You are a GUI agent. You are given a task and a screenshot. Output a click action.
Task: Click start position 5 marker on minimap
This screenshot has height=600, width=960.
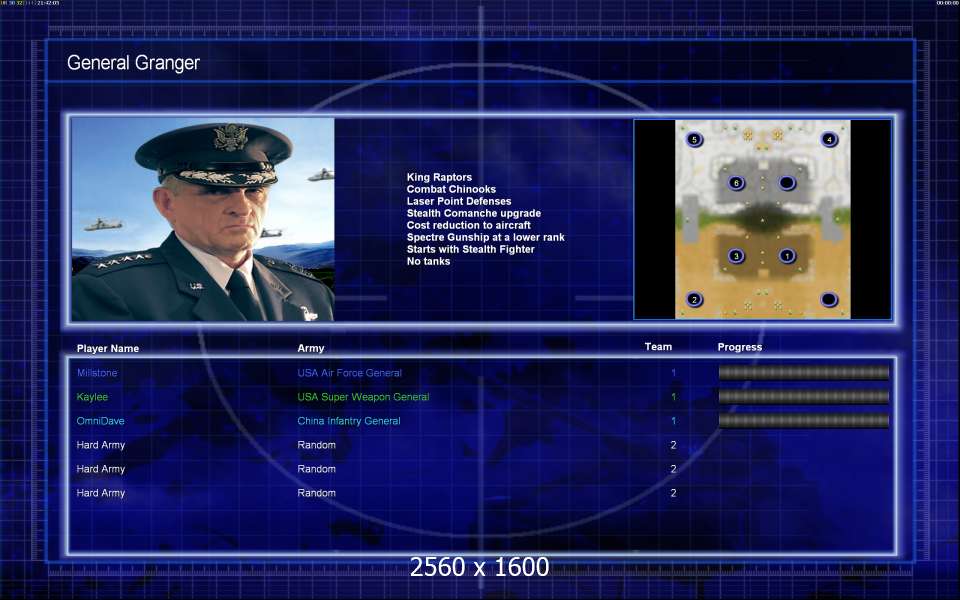point(694,139)
